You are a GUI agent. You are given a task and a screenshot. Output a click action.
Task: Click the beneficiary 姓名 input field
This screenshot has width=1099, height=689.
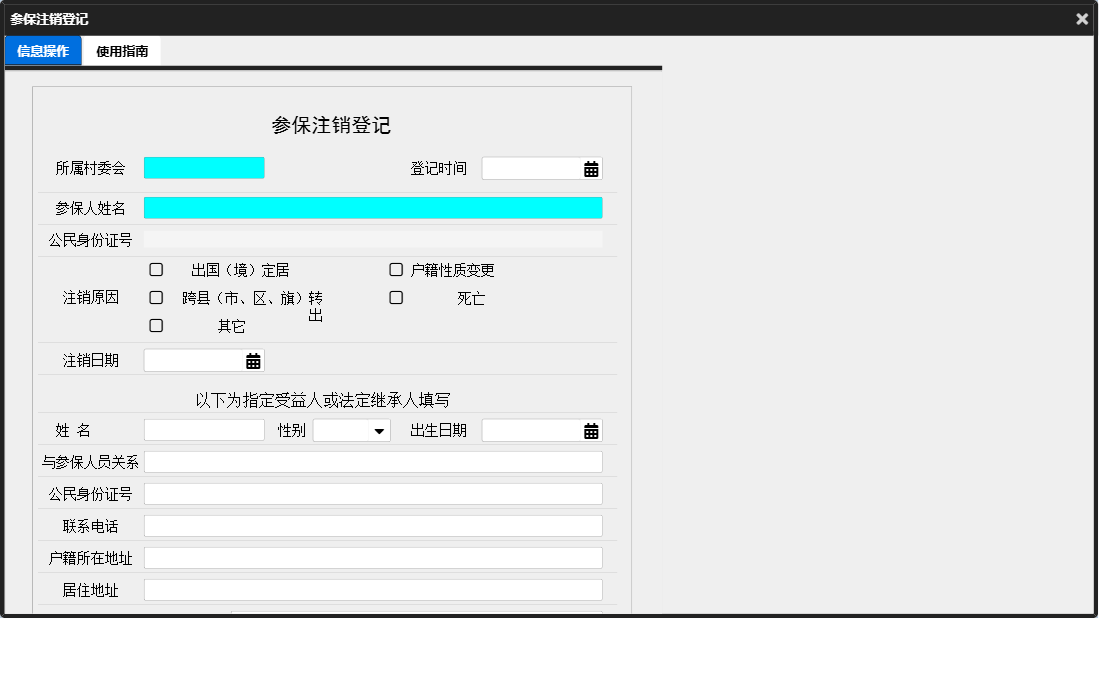(203, 429)
